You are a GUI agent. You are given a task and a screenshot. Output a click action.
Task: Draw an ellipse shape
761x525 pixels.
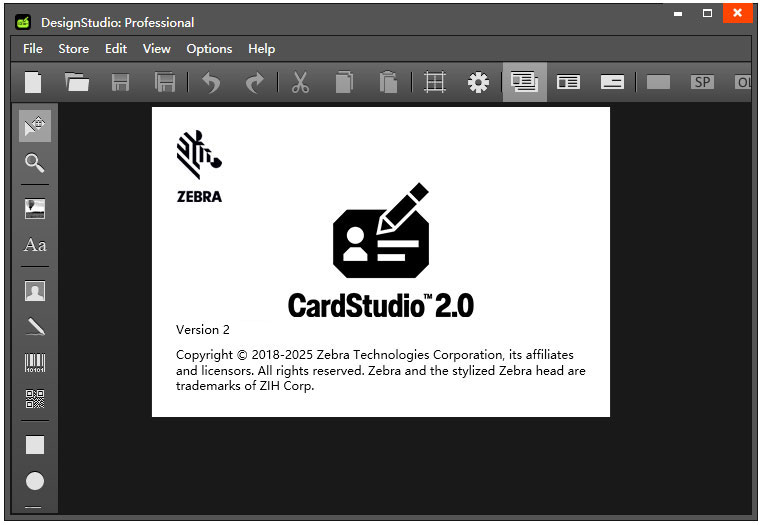[x=35, y=481]
